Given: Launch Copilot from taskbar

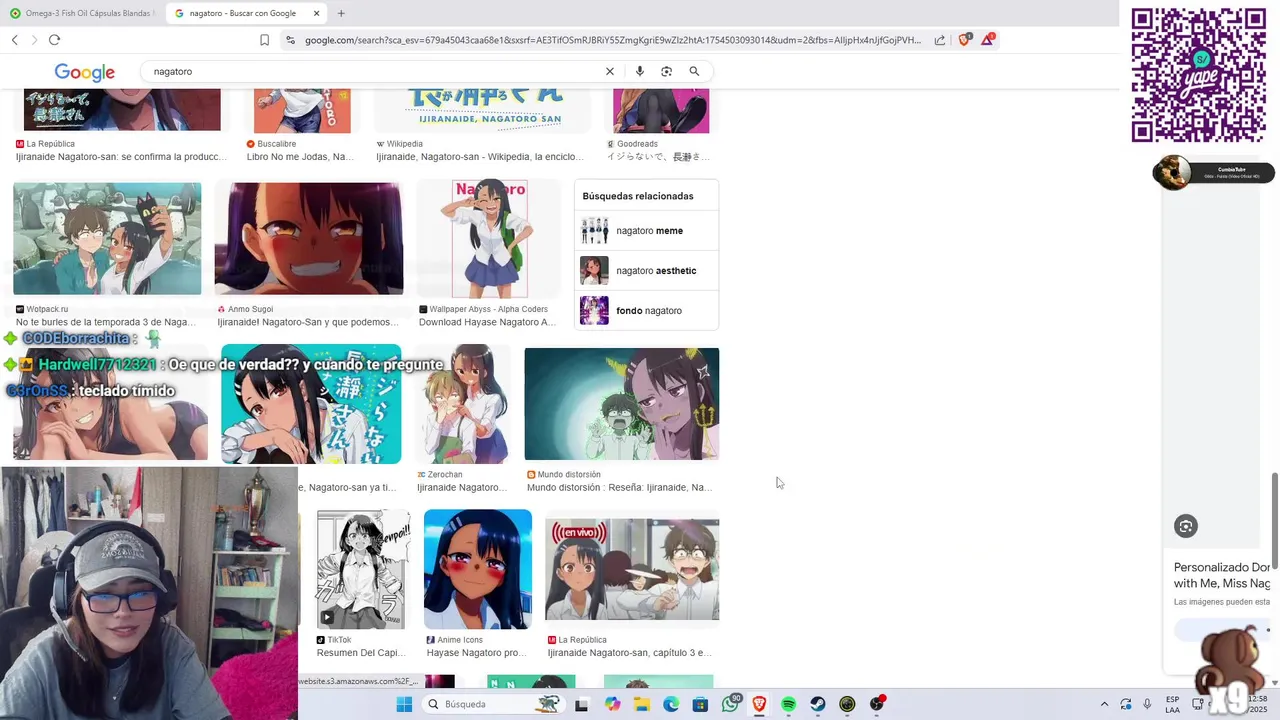Looking at the screenshot, I should tap(612, 704).
